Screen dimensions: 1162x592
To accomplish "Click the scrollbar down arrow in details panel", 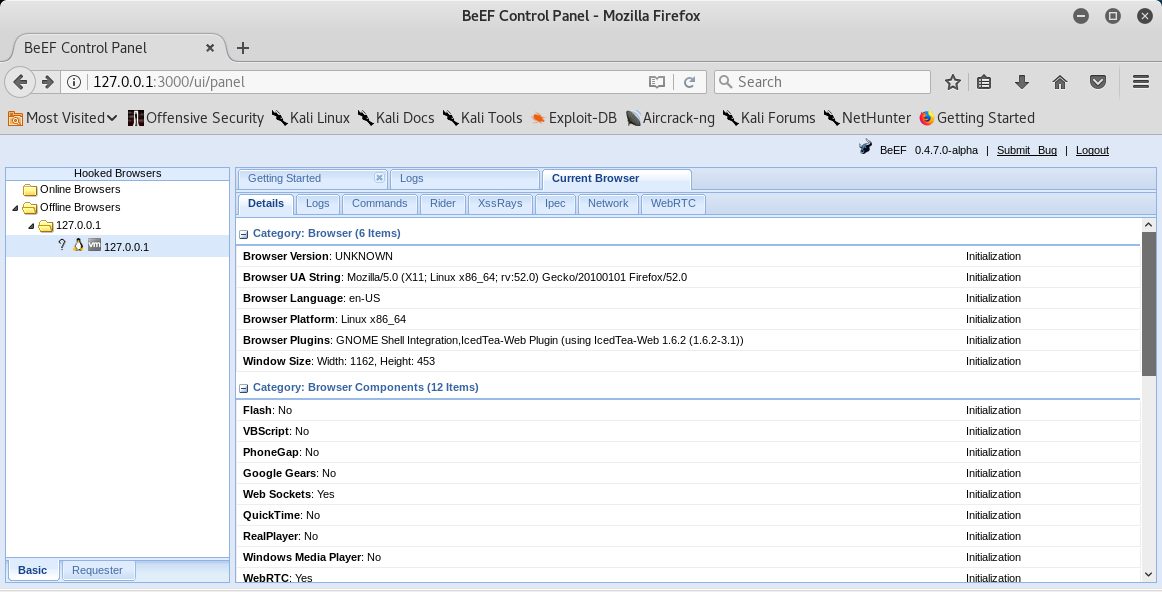I will [x=1149, y=574].
